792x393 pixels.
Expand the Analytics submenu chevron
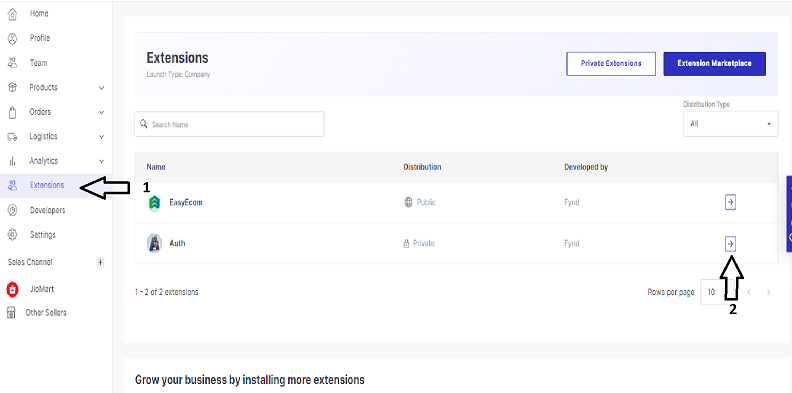click(102, 161)
